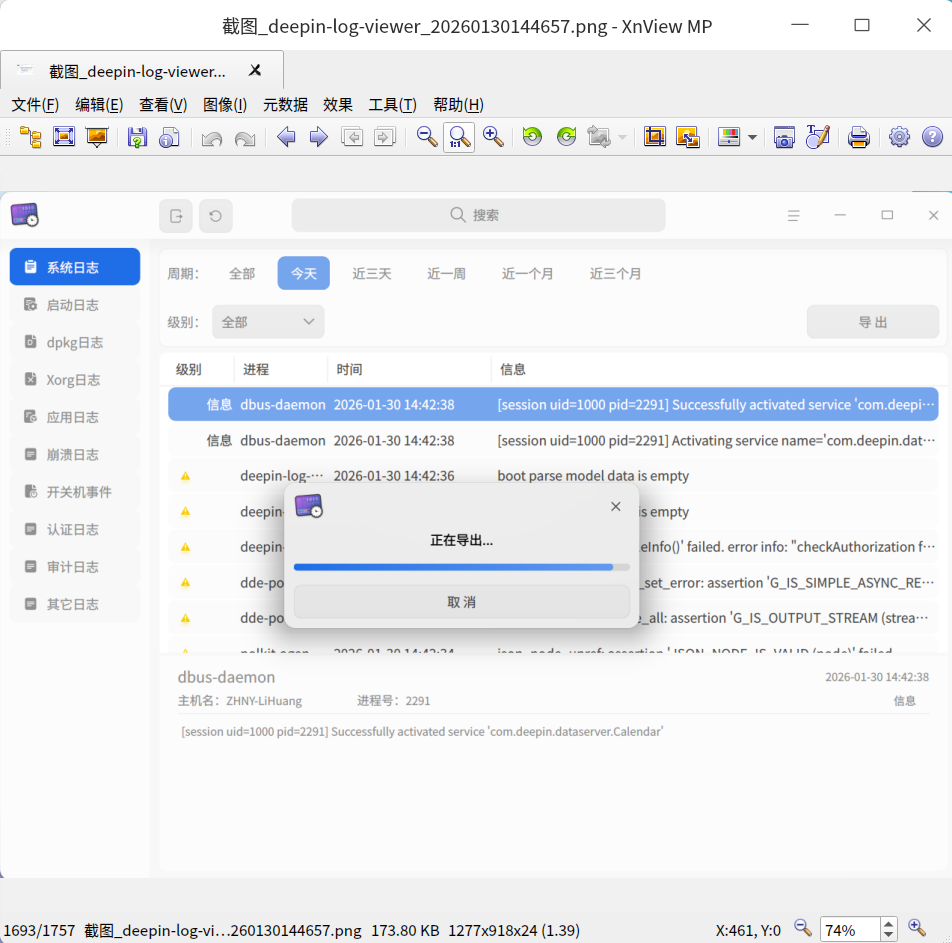Open help question mark icon

[x=932, y=137]
